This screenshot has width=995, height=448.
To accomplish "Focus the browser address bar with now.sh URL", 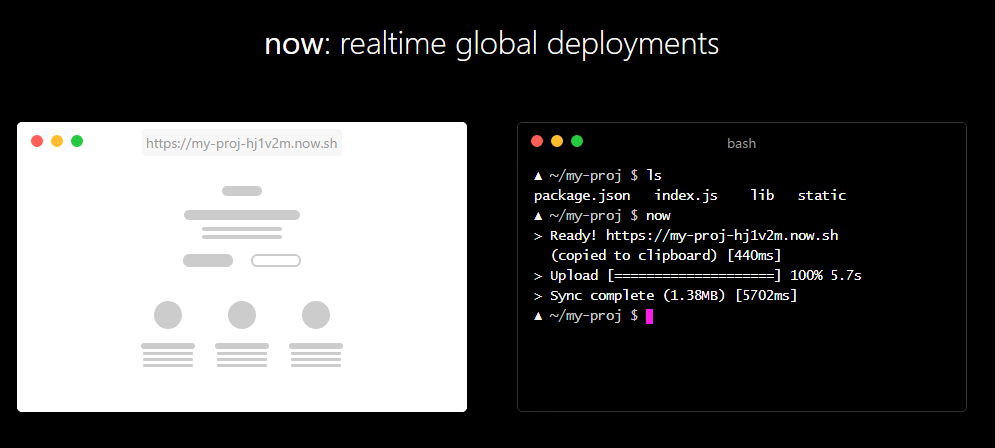I will (x=242, y=143).
